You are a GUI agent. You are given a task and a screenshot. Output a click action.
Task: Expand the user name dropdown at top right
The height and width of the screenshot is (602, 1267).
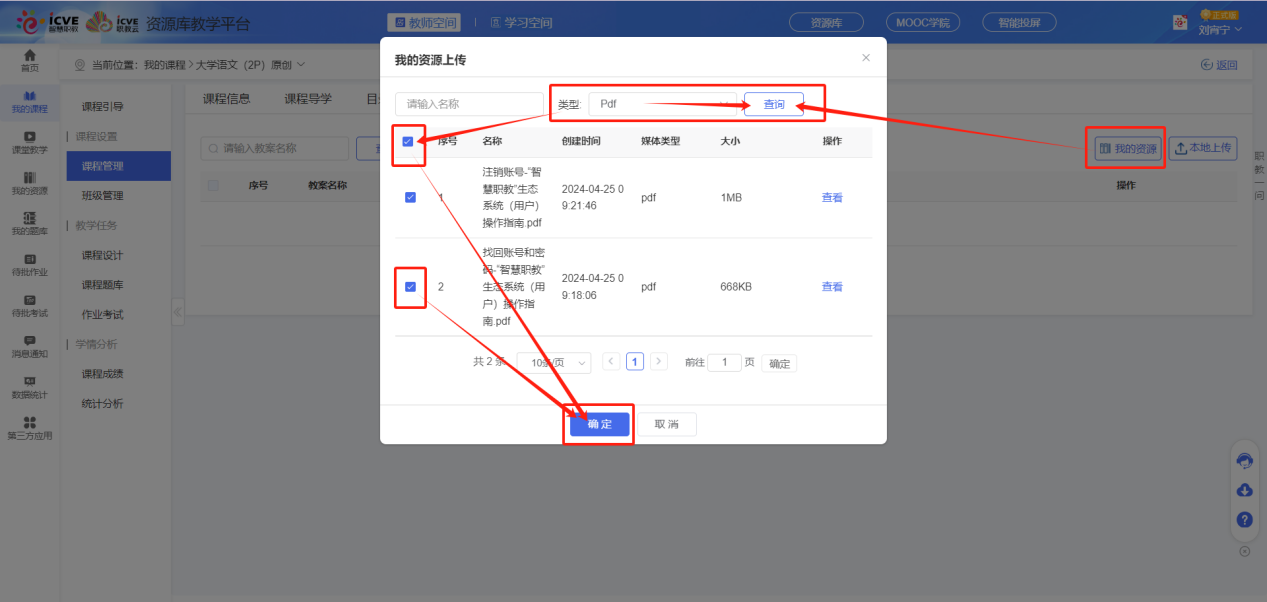tap(1221, 30)
